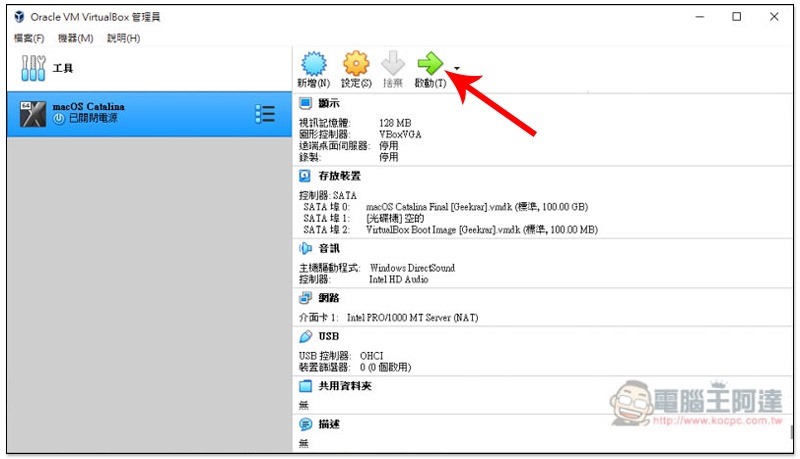Viewport: 800px width, 459px height.
Task: Open the Storage (存放裝置) section header
Action: (x=339, y=176)
